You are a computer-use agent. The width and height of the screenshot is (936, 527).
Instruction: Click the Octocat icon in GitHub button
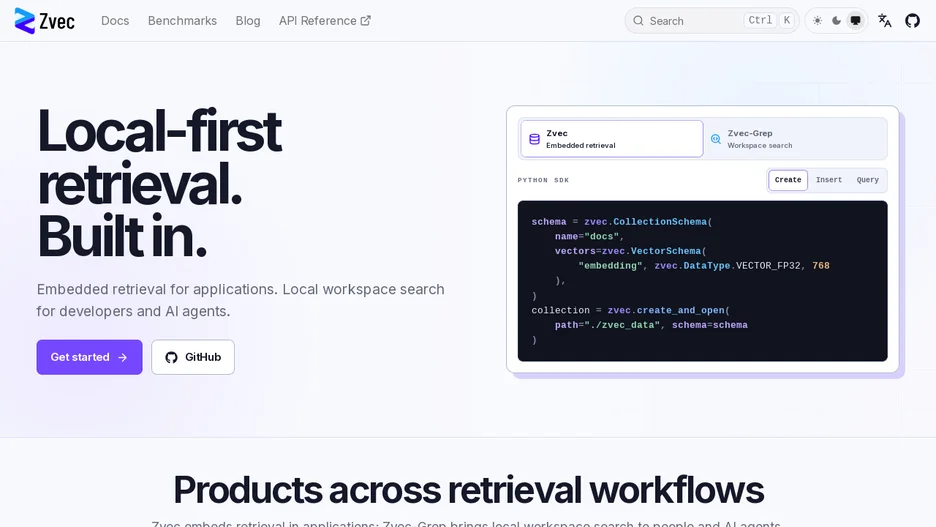click(x=171, y=358)
